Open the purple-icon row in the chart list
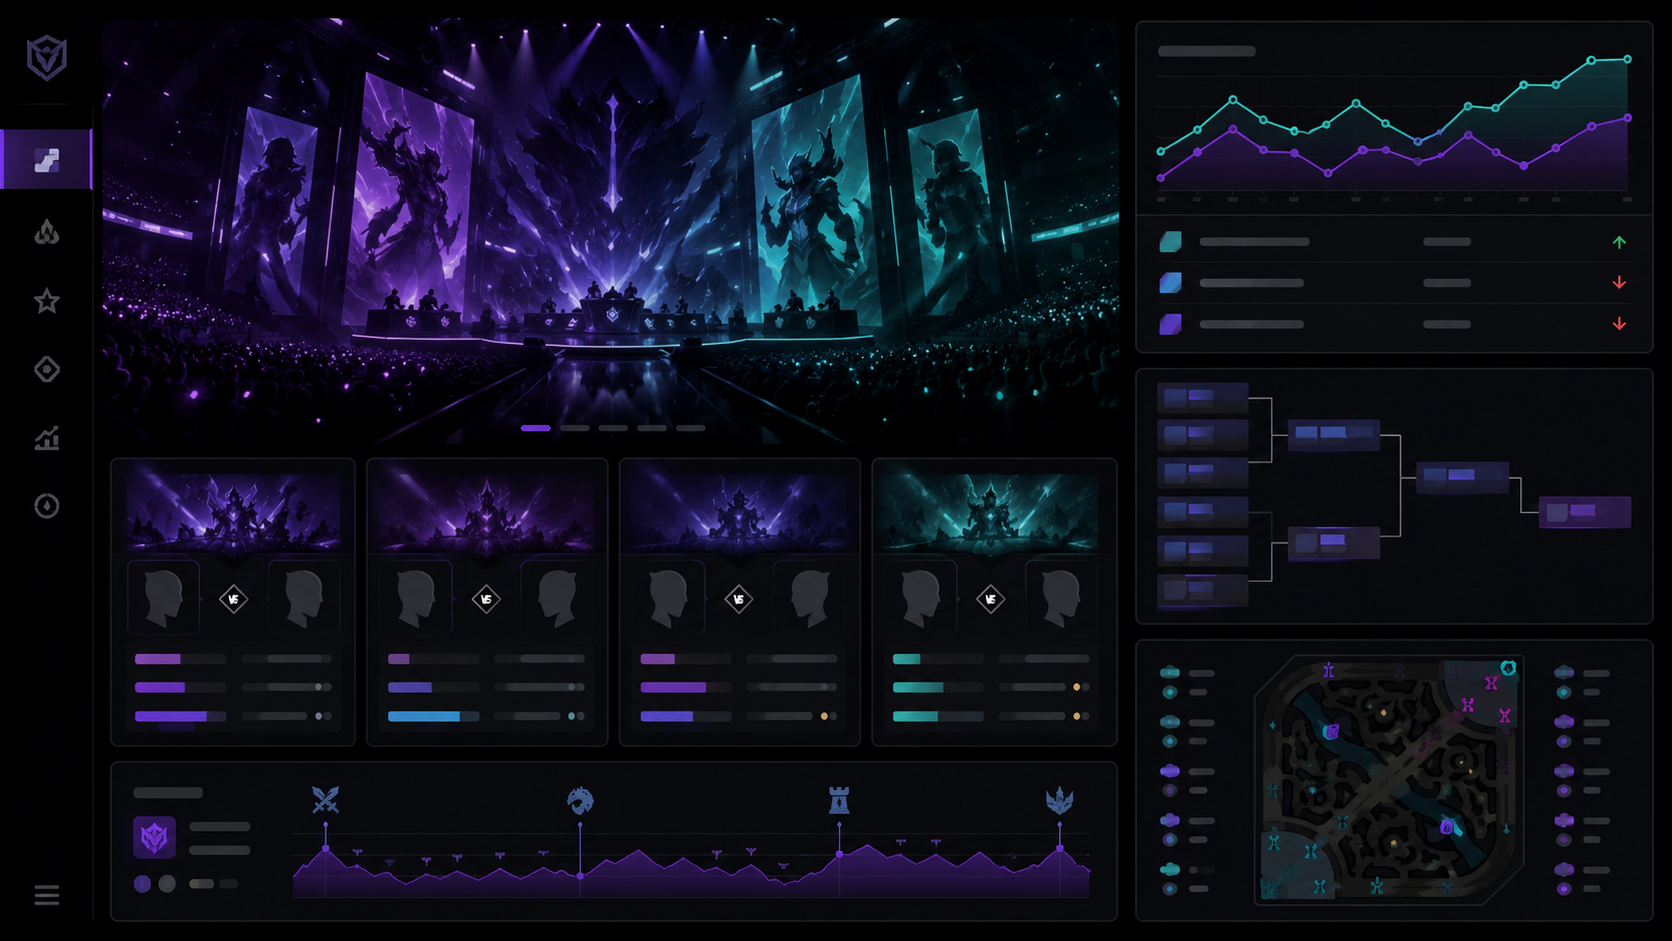The image size is (1672, 941). 1394,324
